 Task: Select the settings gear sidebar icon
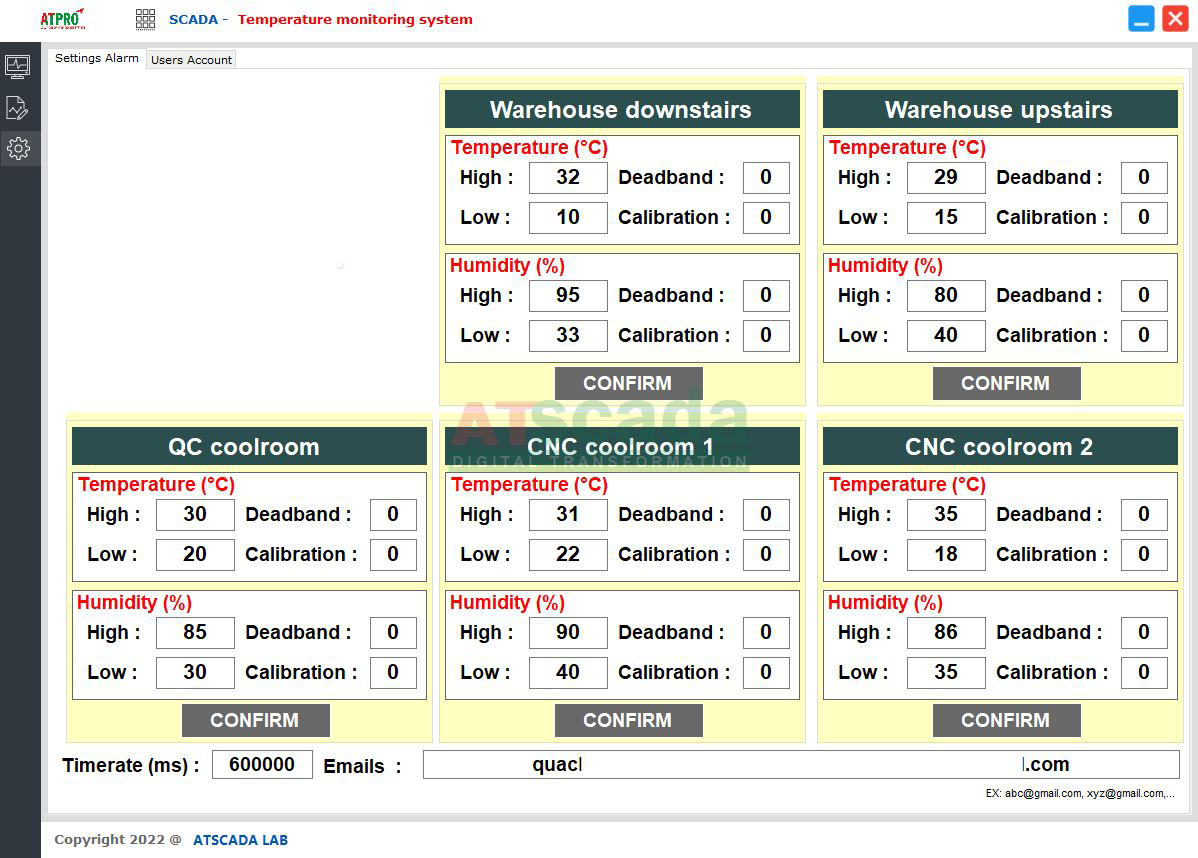(x=18, y=149)
